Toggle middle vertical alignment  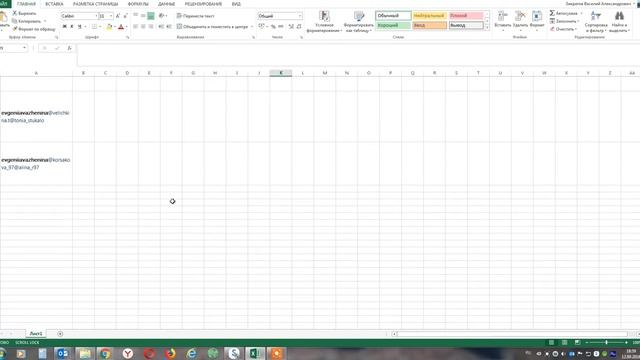pyautogui.click(x=143, y=16)
